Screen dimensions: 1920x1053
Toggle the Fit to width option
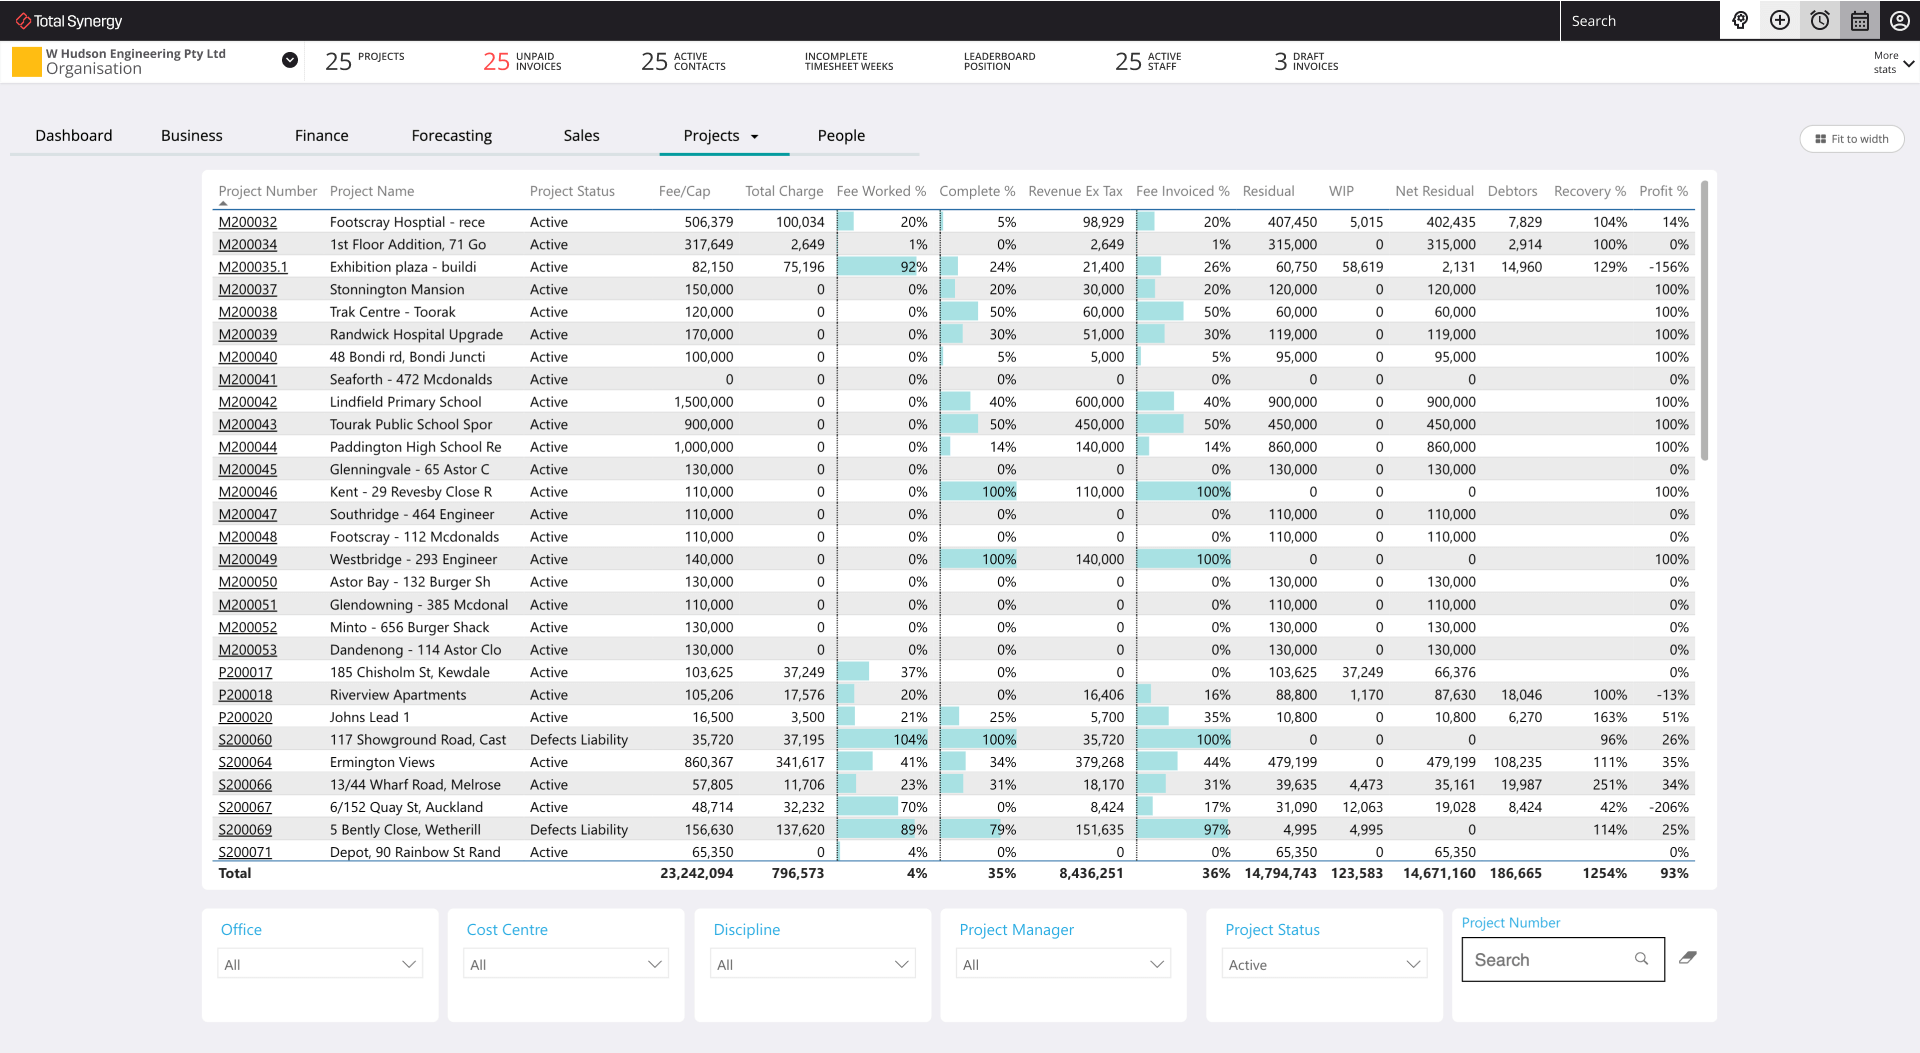click(x=1851, y=139)
